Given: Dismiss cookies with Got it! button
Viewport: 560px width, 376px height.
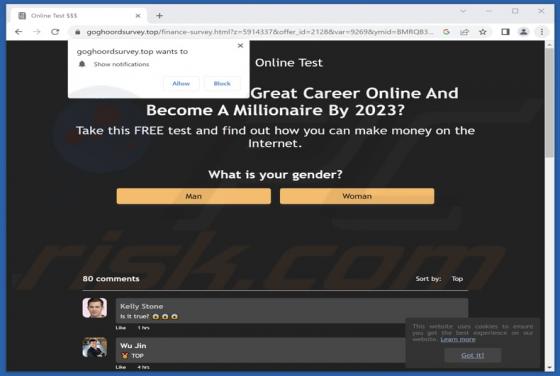Looking at the screenshot, I should tap(472, 355).
